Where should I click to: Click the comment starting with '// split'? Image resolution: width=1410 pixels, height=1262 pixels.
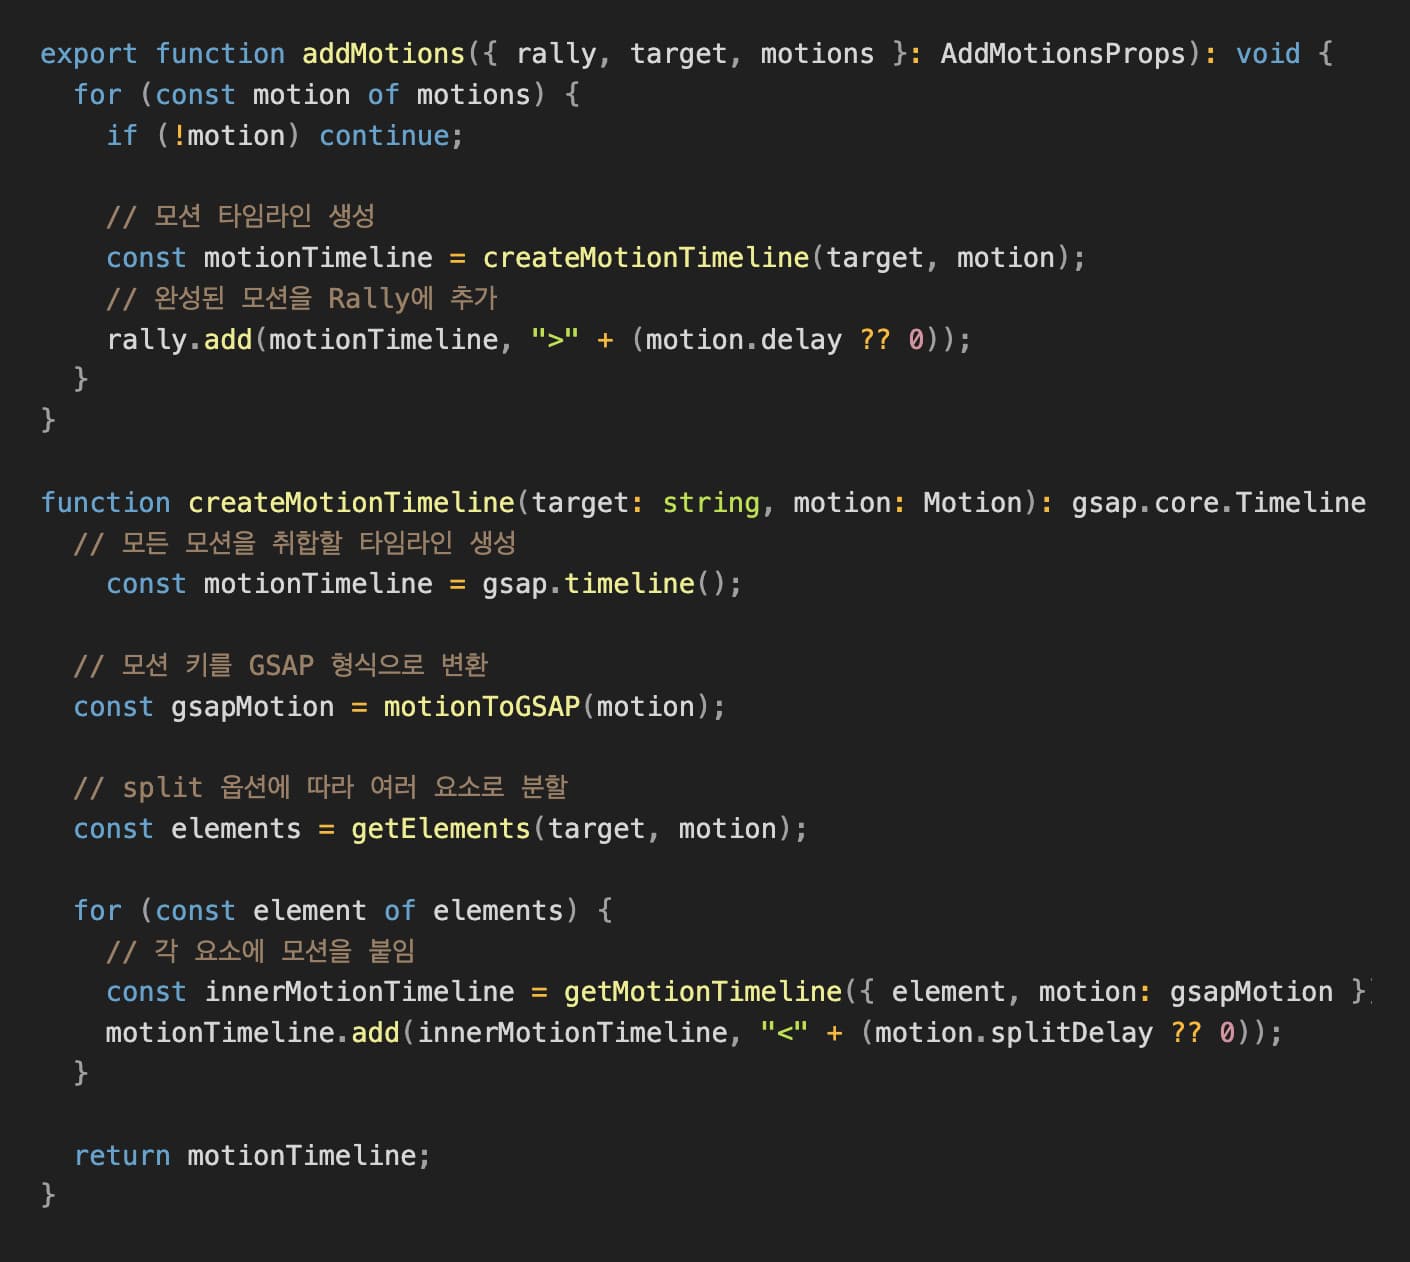[320, 788]
